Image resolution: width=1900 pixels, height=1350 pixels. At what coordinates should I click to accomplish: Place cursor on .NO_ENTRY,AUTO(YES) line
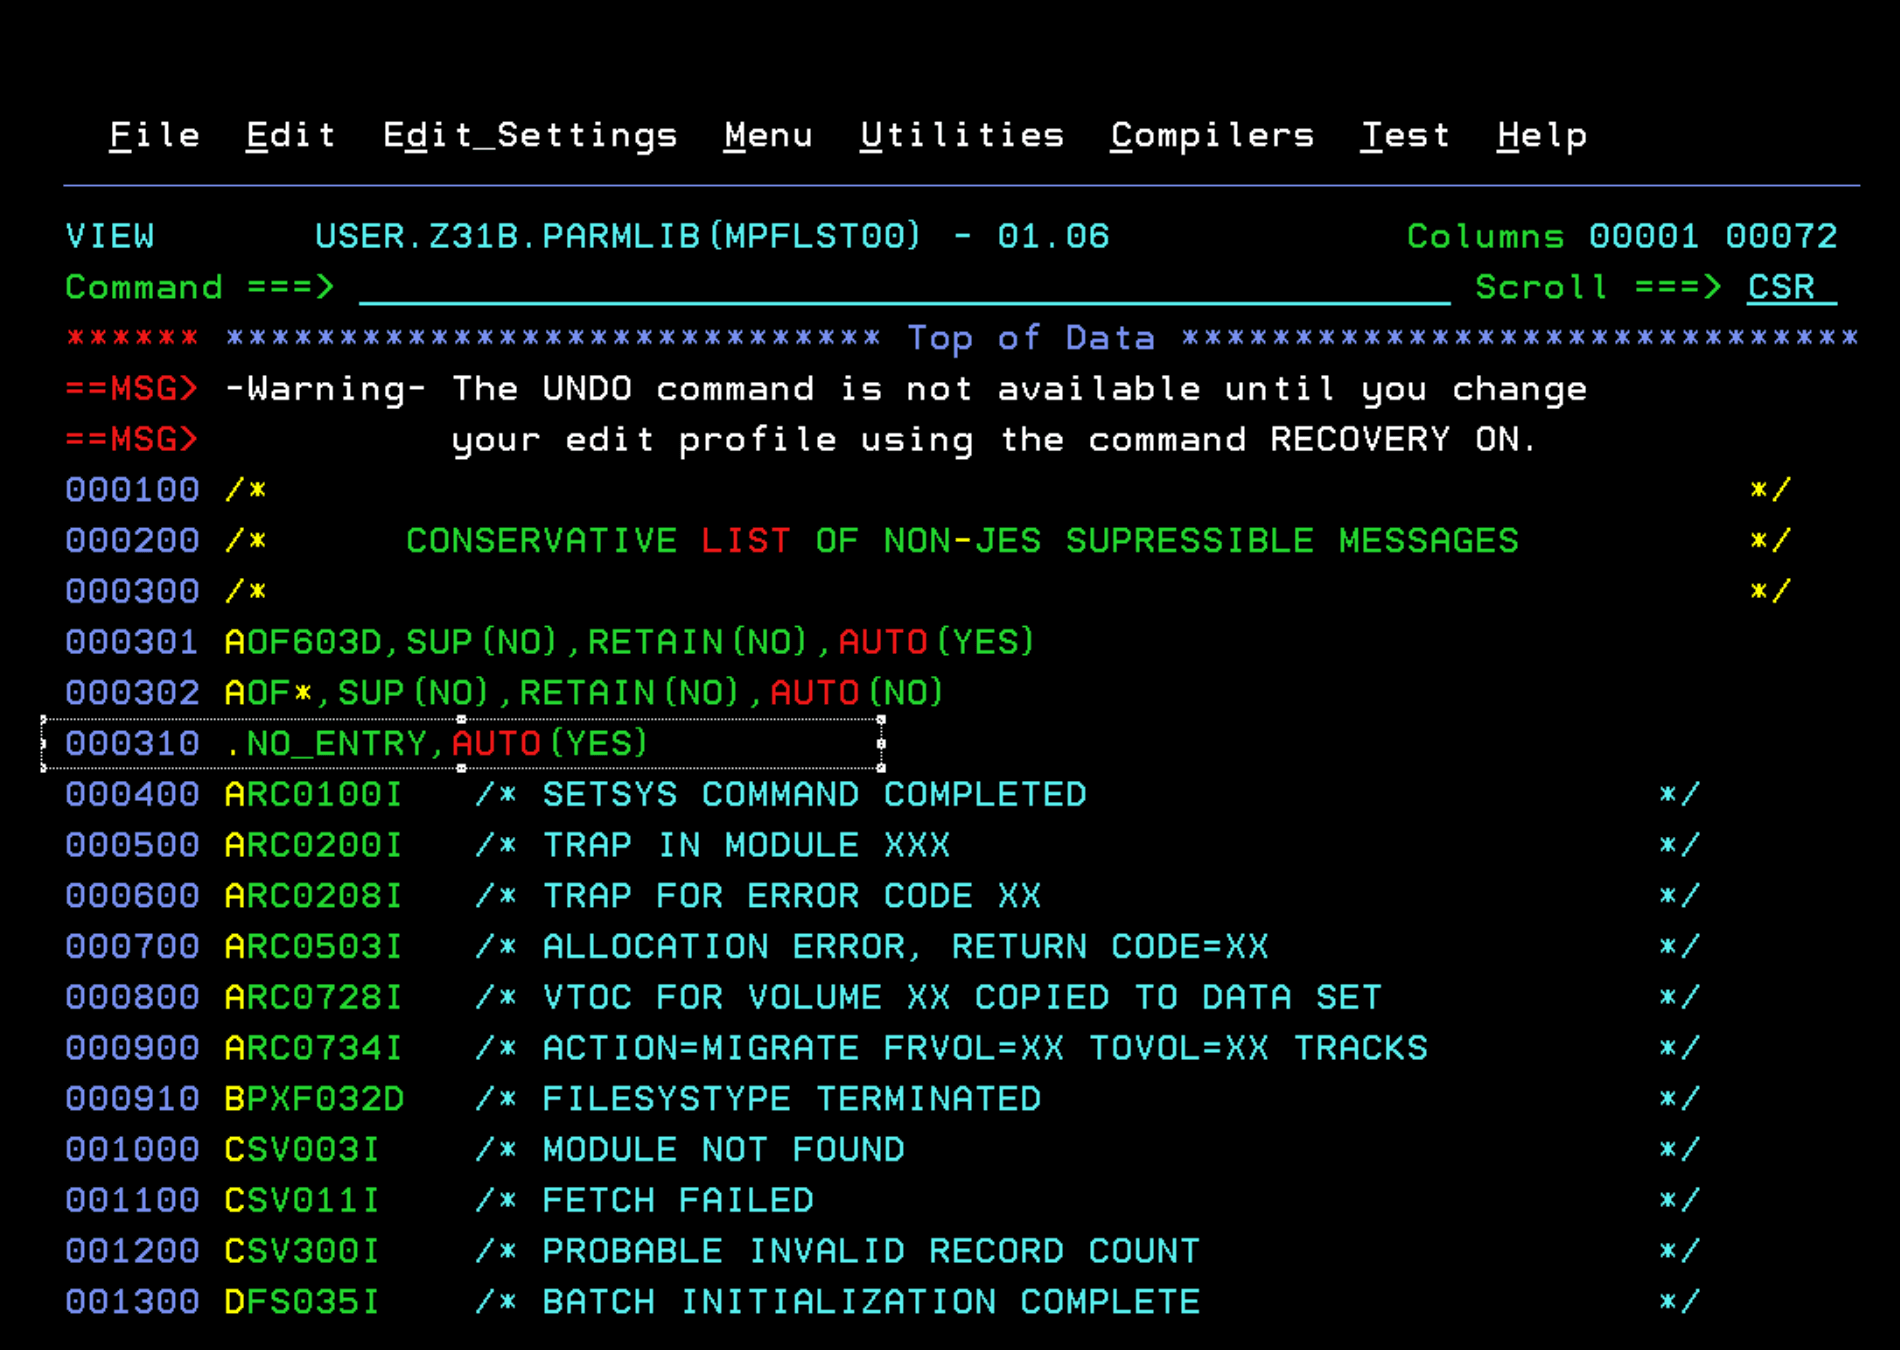click(436, 744)
